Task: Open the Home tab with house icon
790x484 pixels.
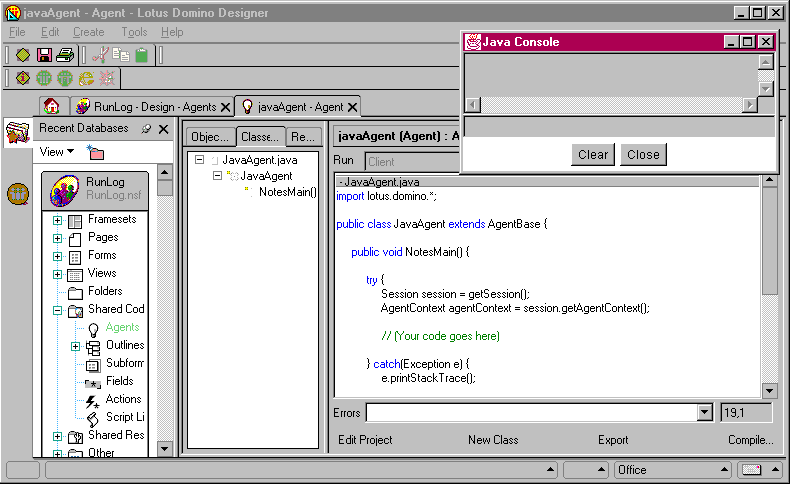Action: coord(51,106)
